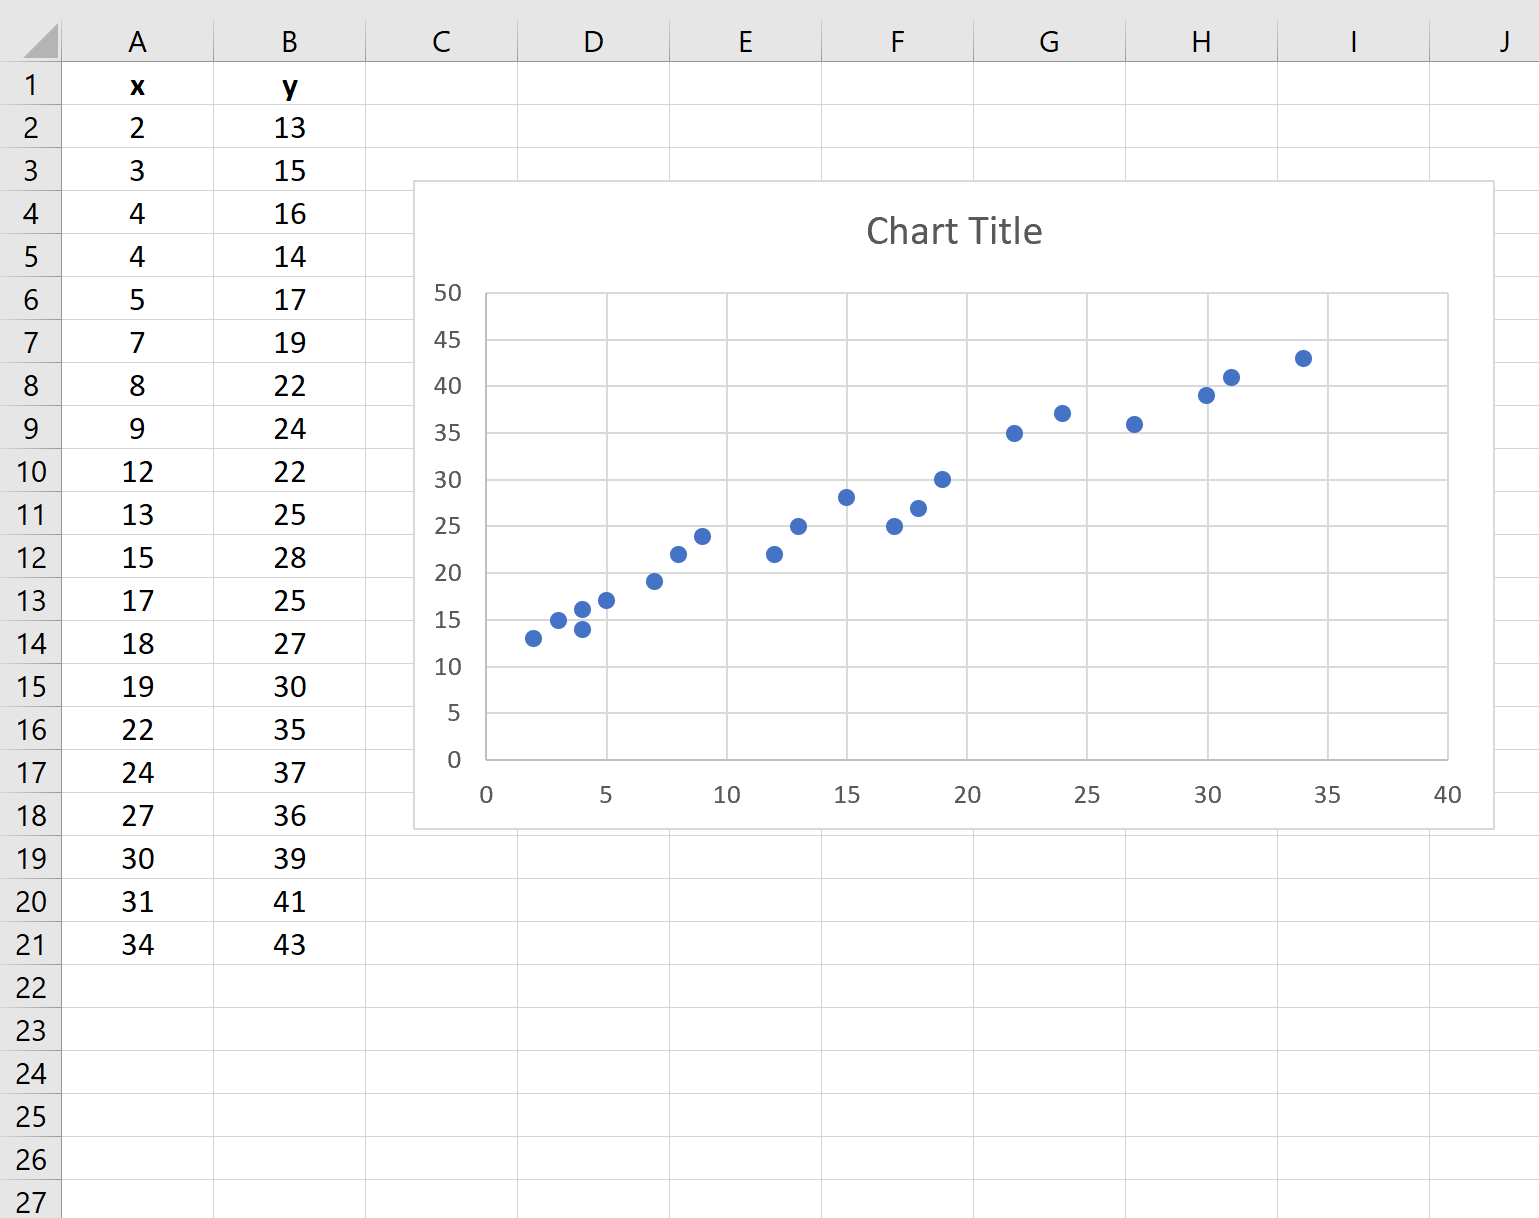This screenshot has width=1539, height=1218.
Task: Select column header B
Action: [x=289, y=42]
